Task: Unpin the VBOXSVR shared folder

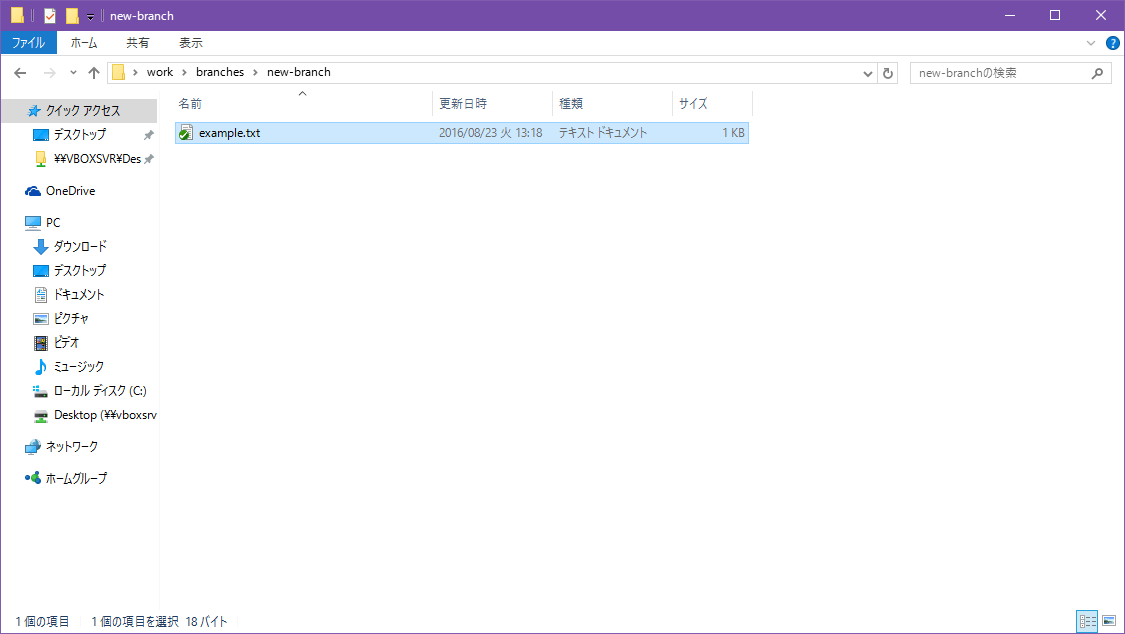Action: [148, 159]
